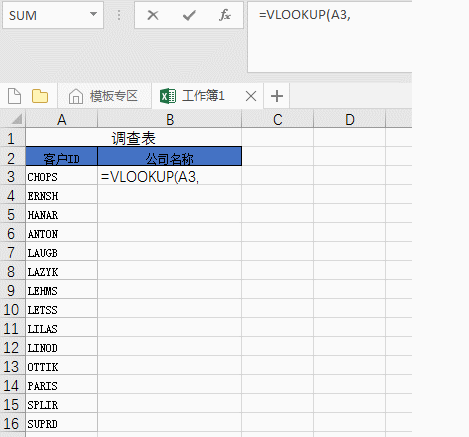Select row 13 header
Screen dimensions: 469x437
pyautogui.click(x=13, y=366)
